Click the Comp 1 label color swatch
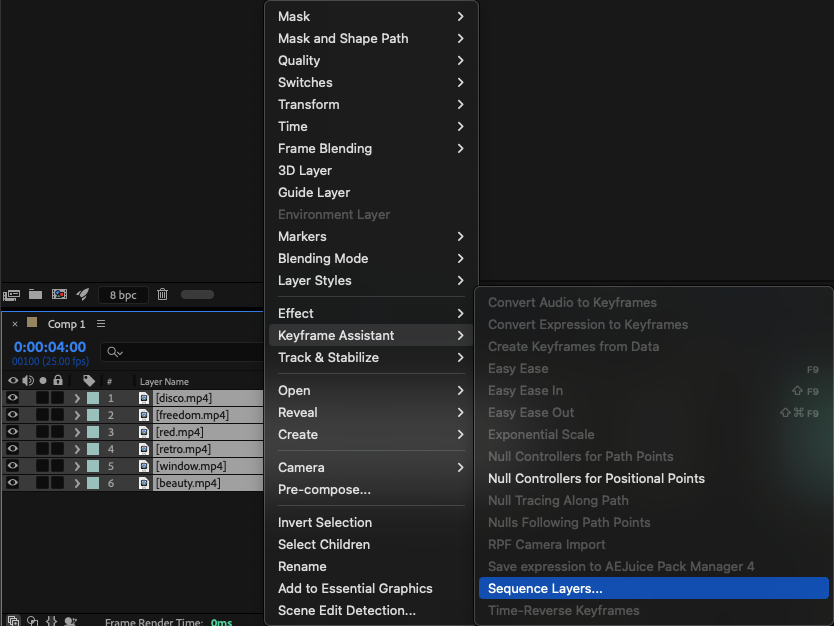Screen dimensions: 834x626 (32, 322)
